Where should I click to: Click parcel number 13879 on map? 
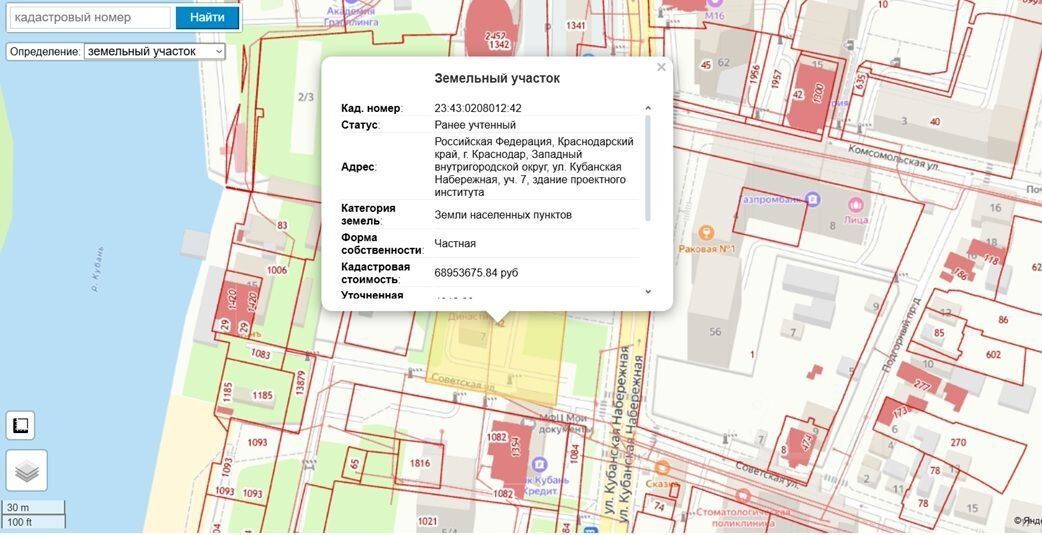click(300, 382)
